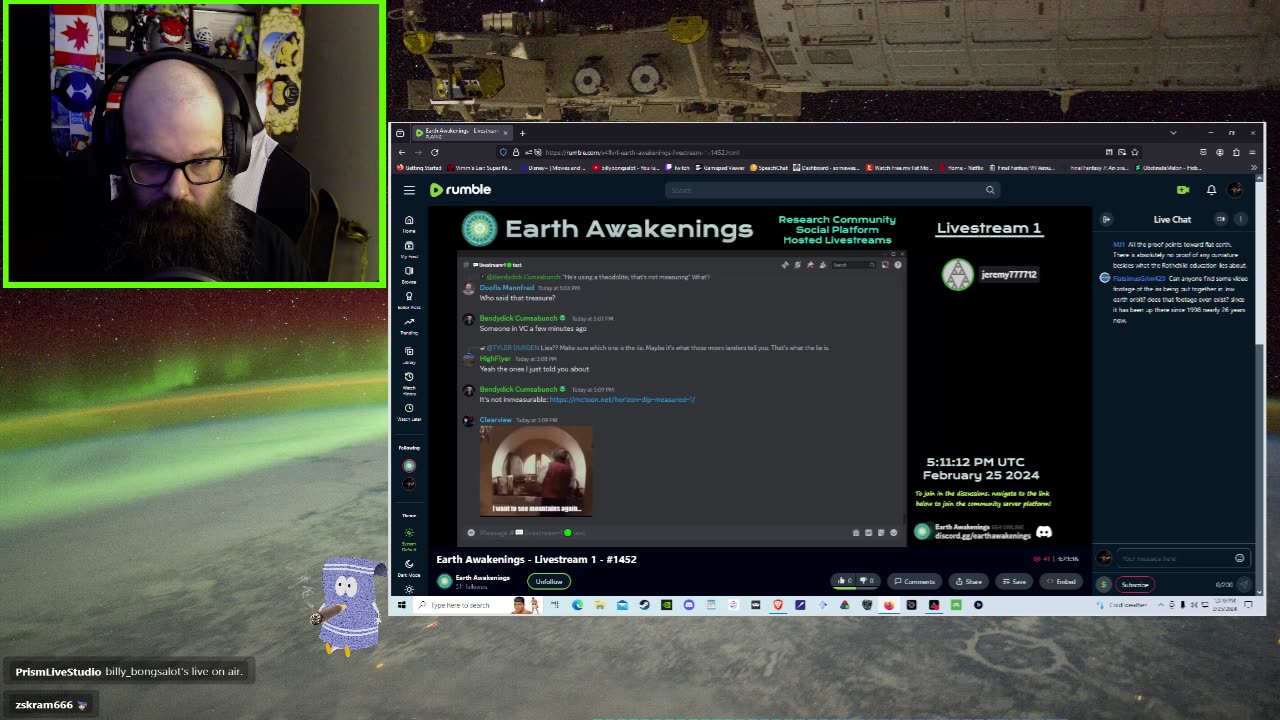Click the Clearview GIF thumbnail
Image resolution: width=1280 pixels, height=720 pixels.
(x=537, y=470)
